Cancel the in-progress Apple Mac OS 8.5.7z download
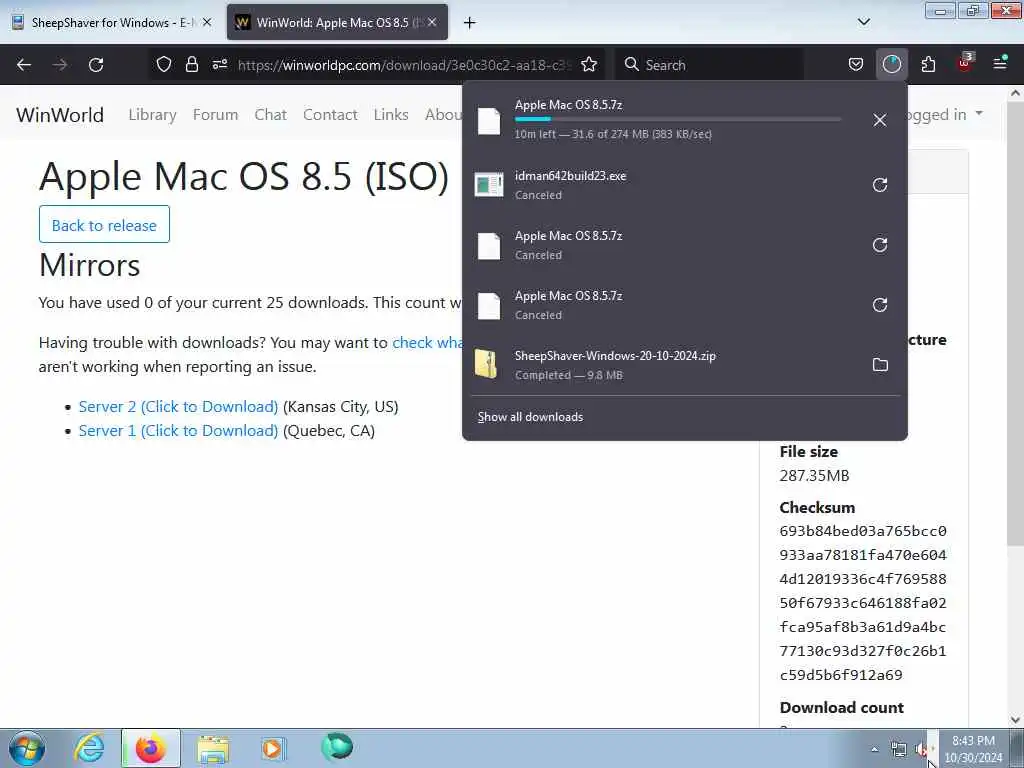This screenshot has width=1024, height=768. [880, 120]
